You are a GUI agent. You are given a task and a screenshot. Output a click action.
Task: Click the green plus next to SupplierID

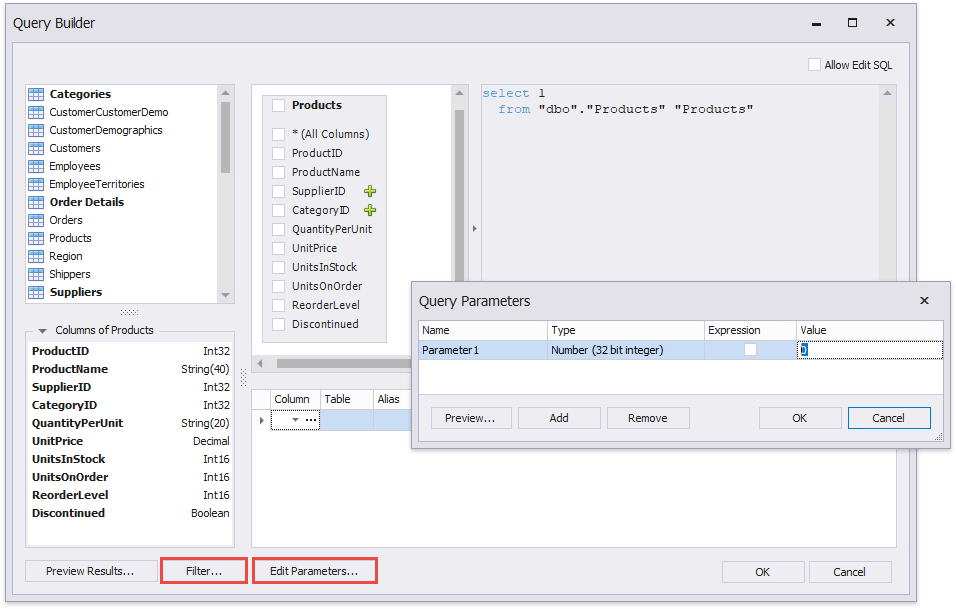tap(370, 191)
